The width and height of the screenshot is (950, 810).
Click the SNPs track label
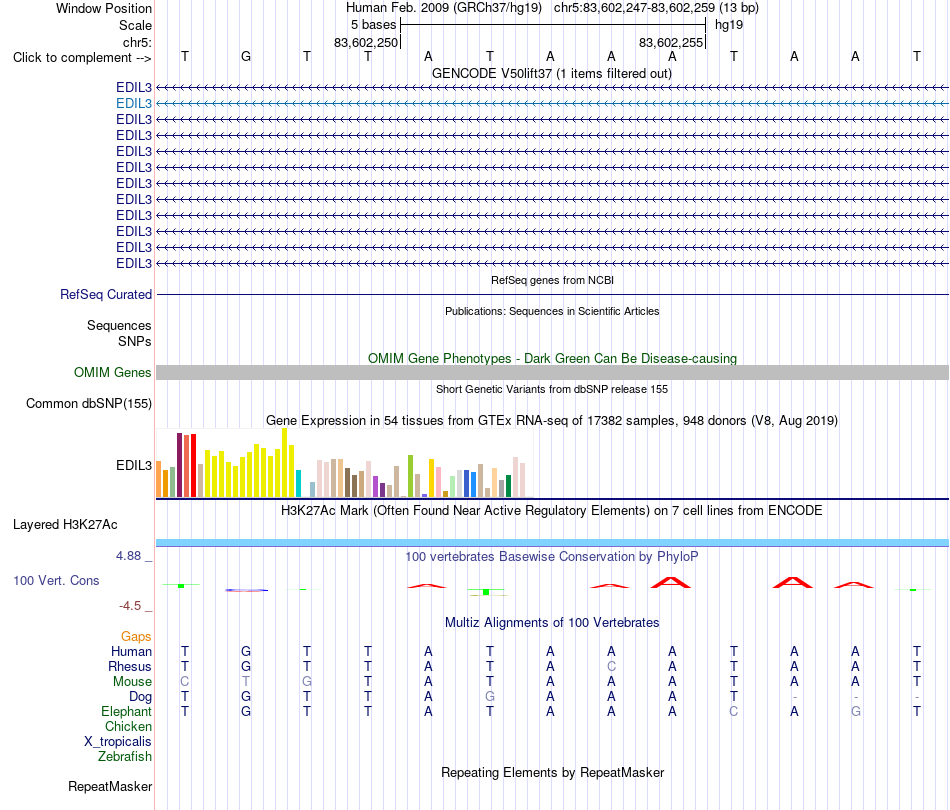click(x=135, y=341)
